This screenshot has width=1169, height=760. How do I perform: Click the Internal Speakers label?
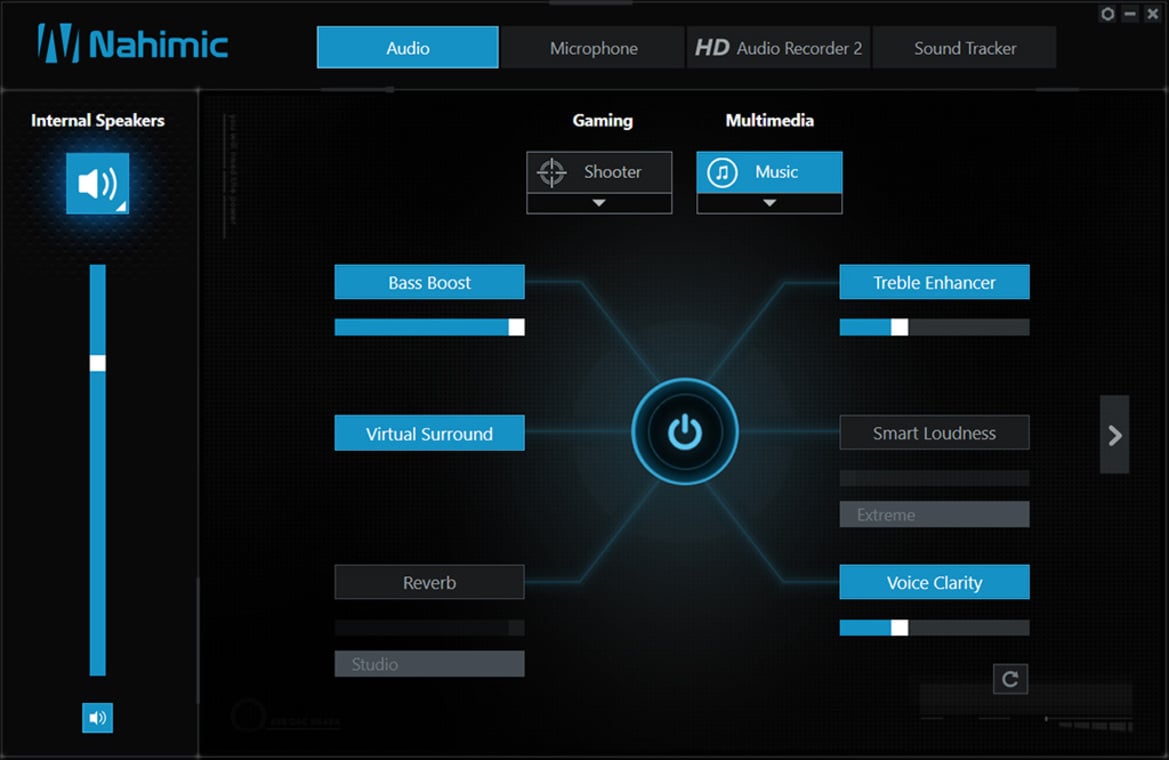pos(98,120)
